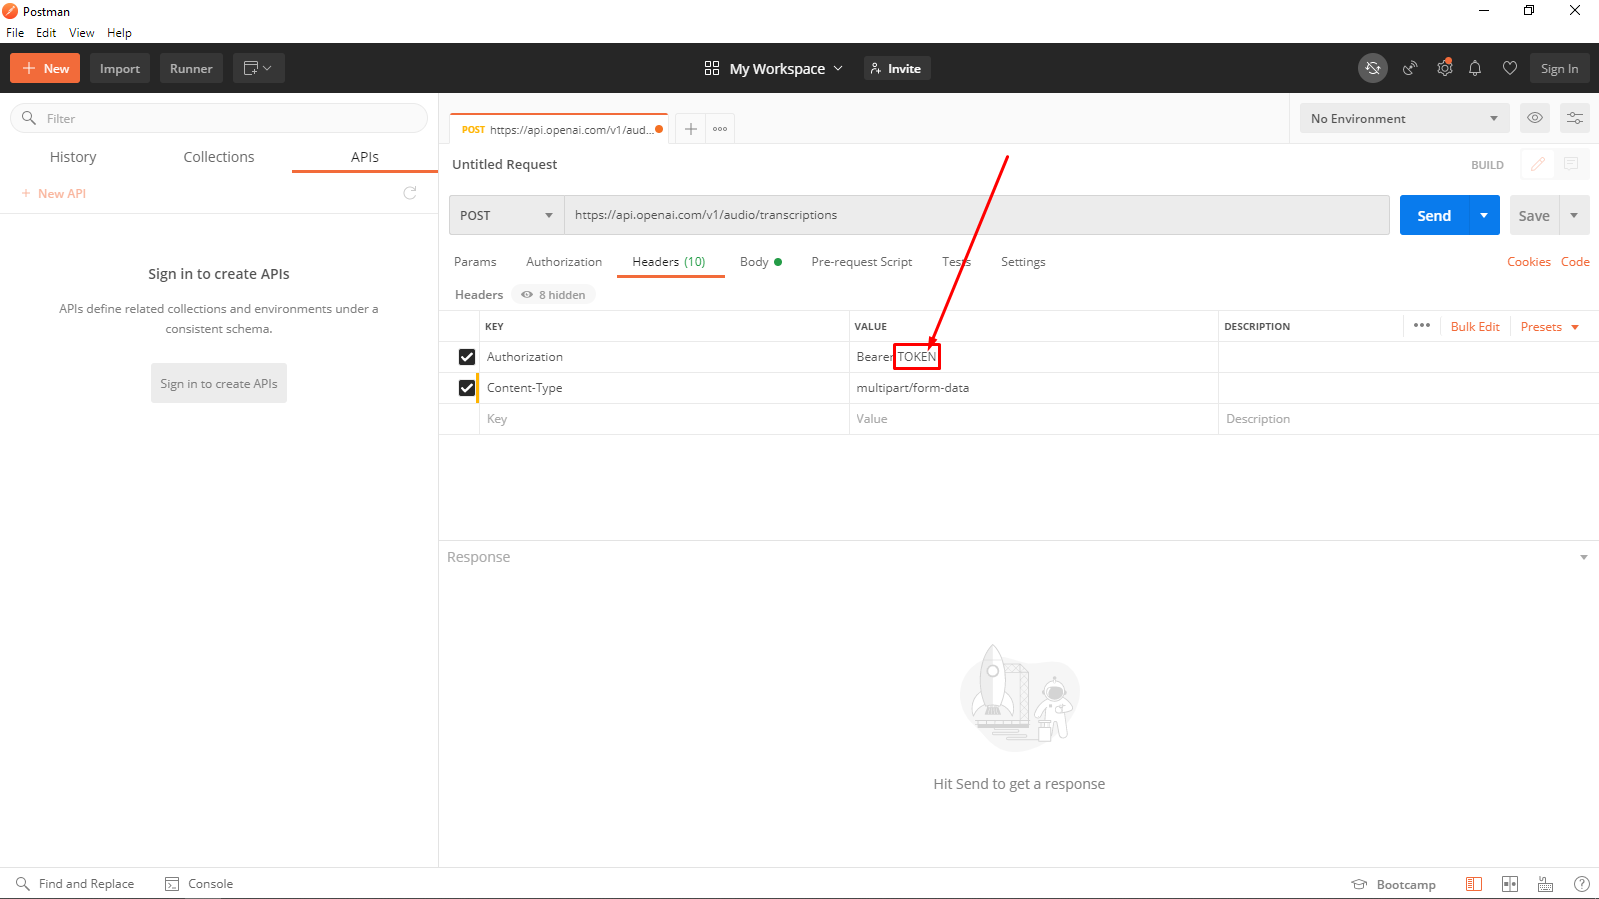The width and height of the screenshot is (1599, 899).
Task: Open the comments icon near BUILD
Action: pos(1571,164)
